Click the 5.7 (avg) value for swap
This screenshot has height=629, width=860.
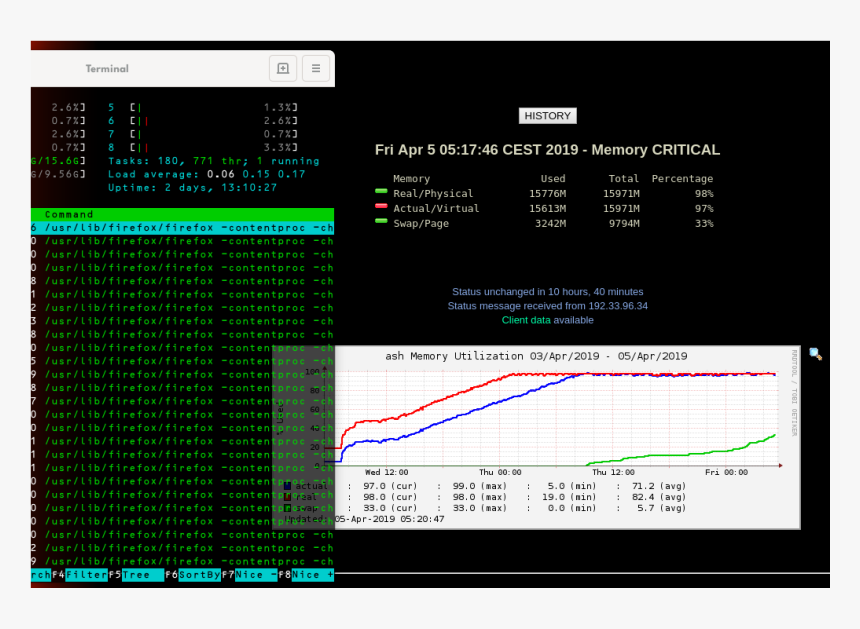[x=661, y=508]
